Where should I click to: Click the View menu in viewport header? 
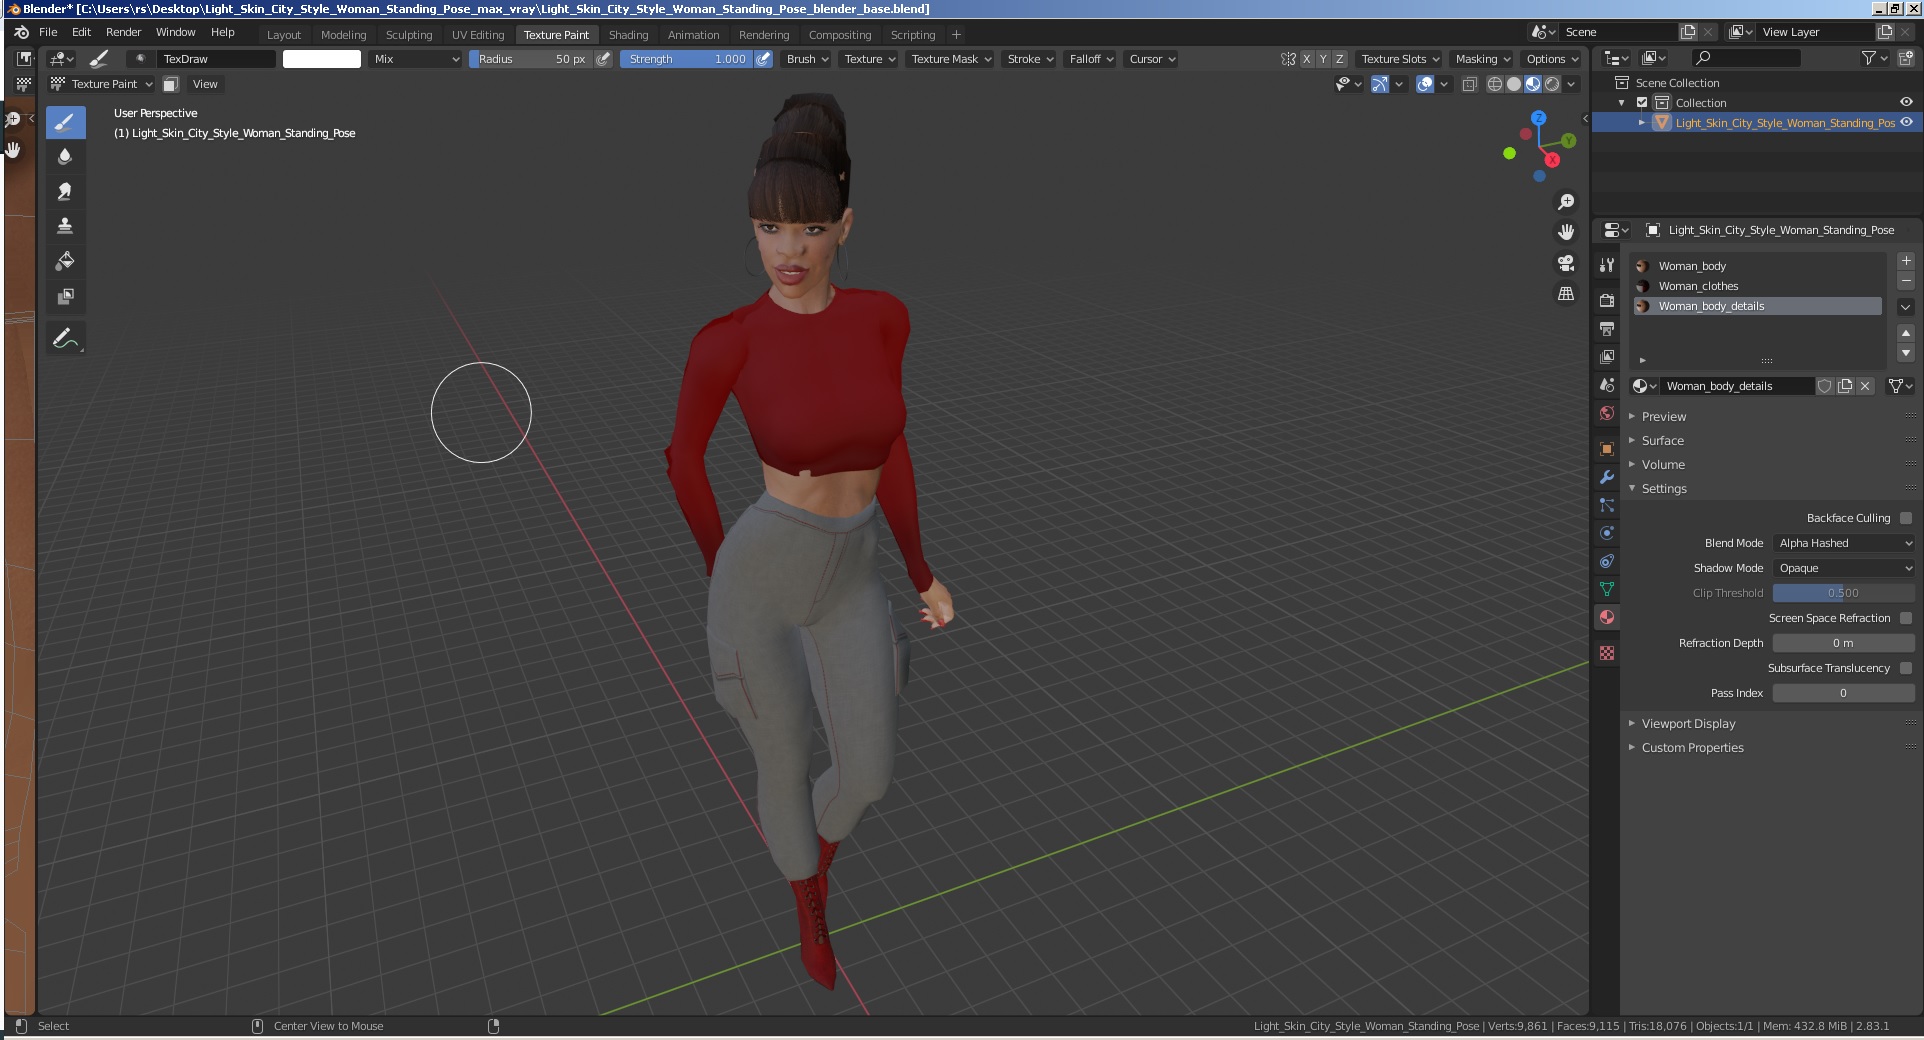[205, 84]
